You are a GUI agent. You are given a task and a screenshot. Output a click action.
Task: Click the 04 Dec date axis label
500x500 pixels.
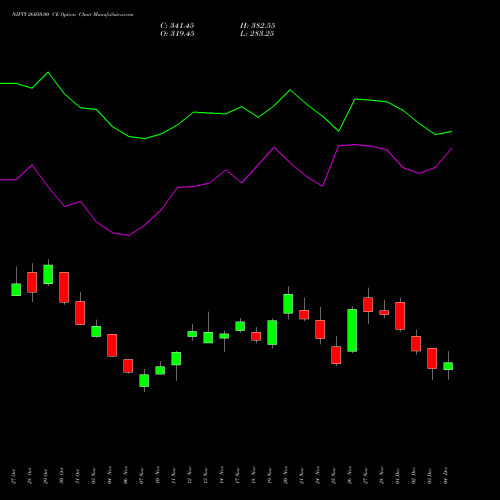pos(446,476)
